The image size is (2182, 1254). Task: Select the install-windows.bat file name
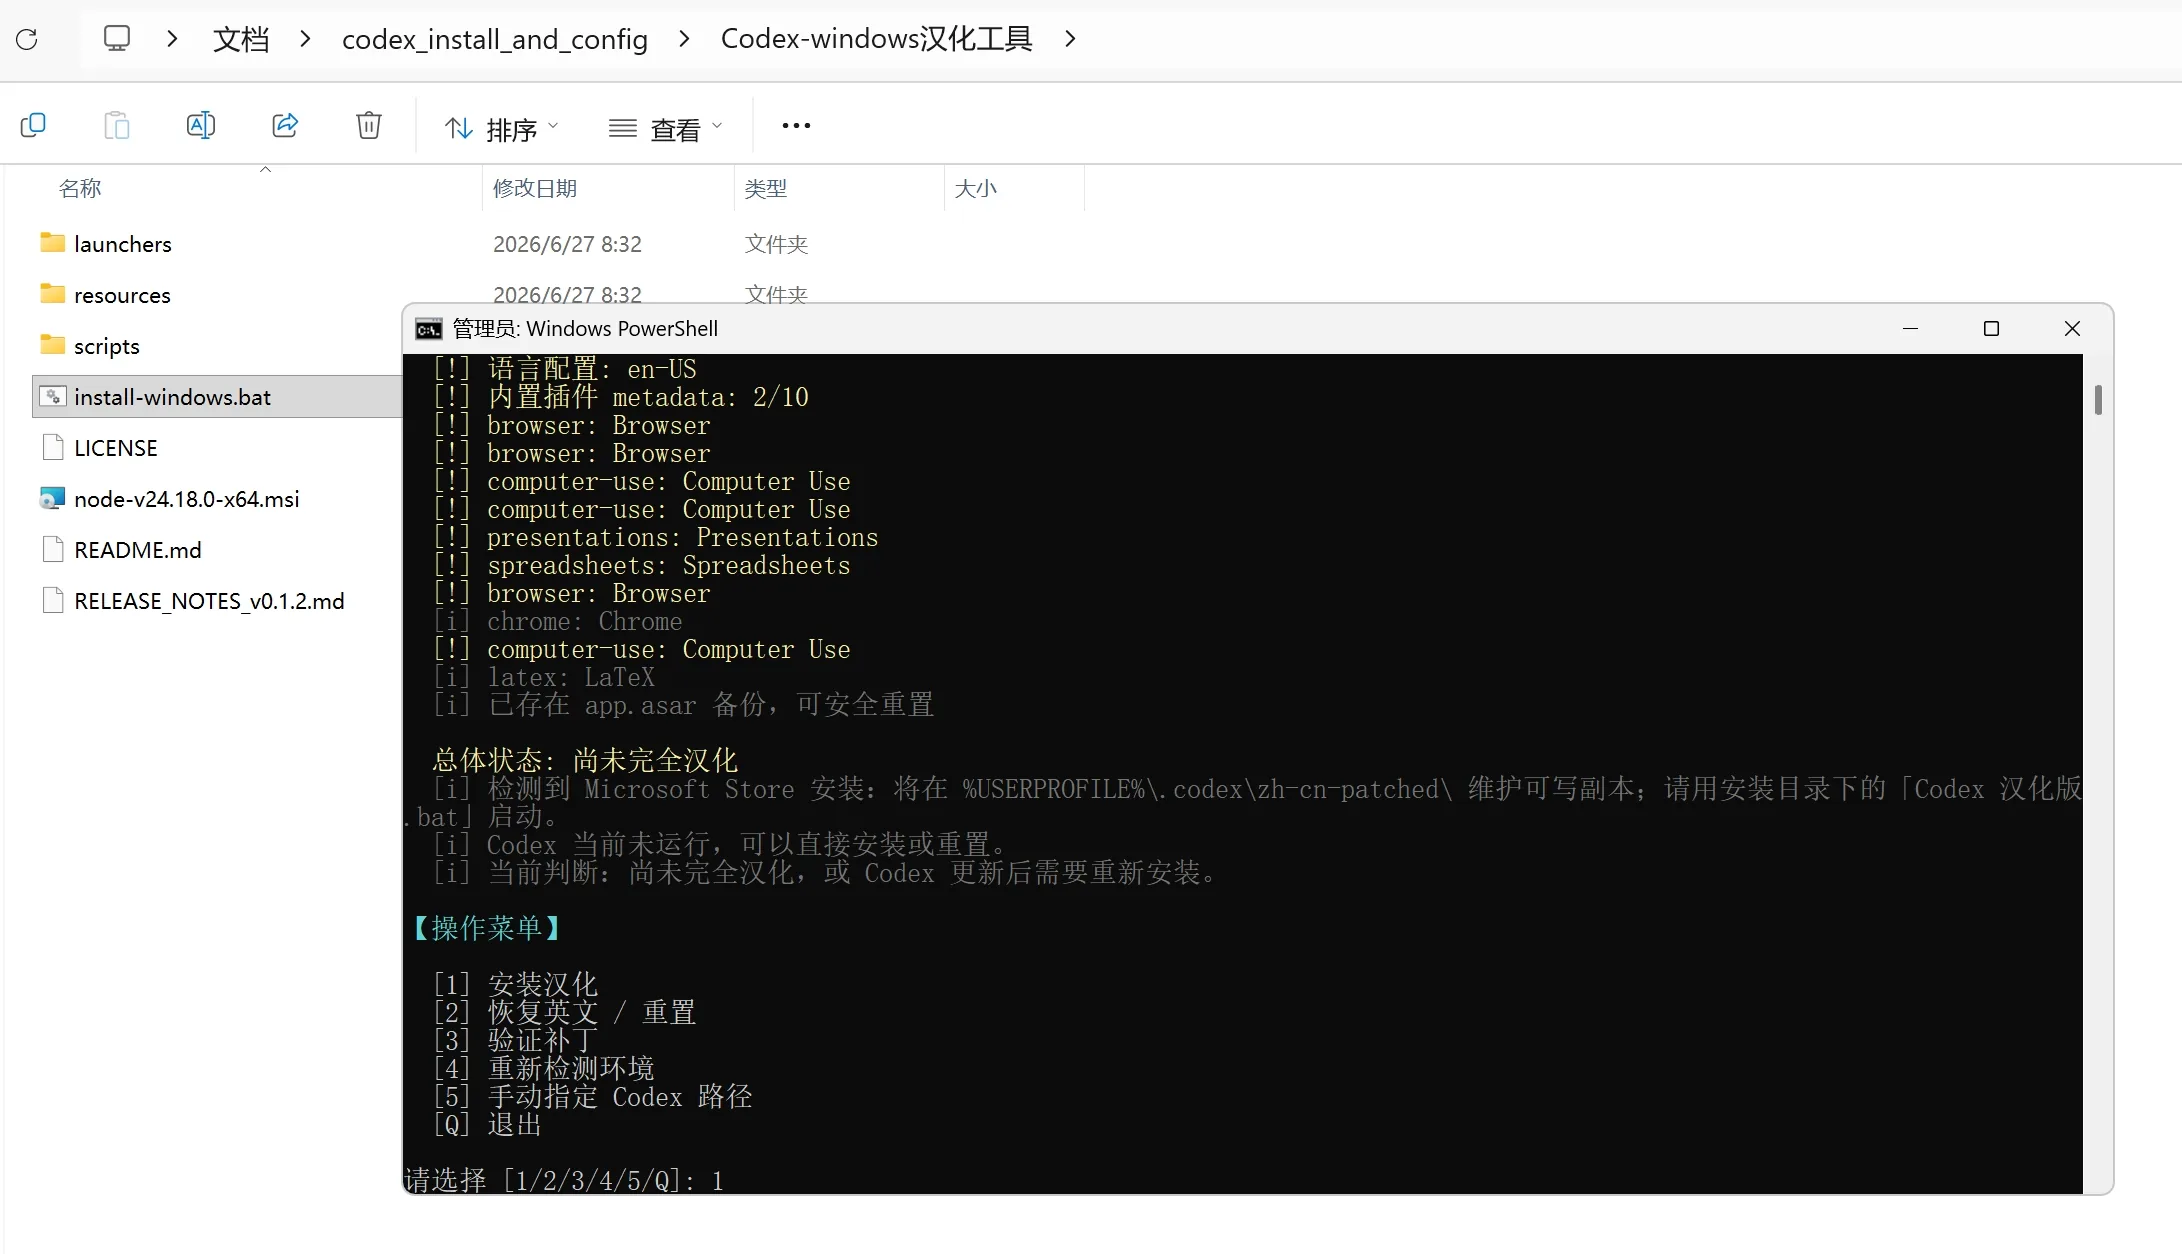(x=172, y=397)
